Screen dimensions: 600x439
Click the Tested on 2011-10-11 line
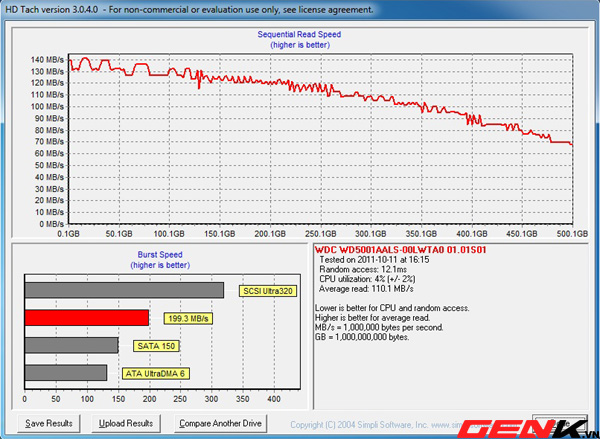374,260
